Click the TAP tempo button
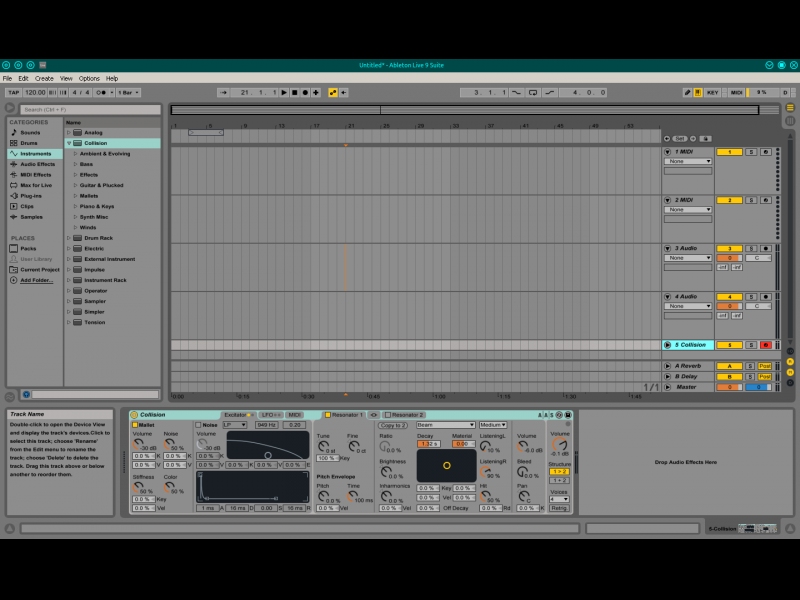The width and height of the screenshot is (800, 600). click(x=13, y=92)
